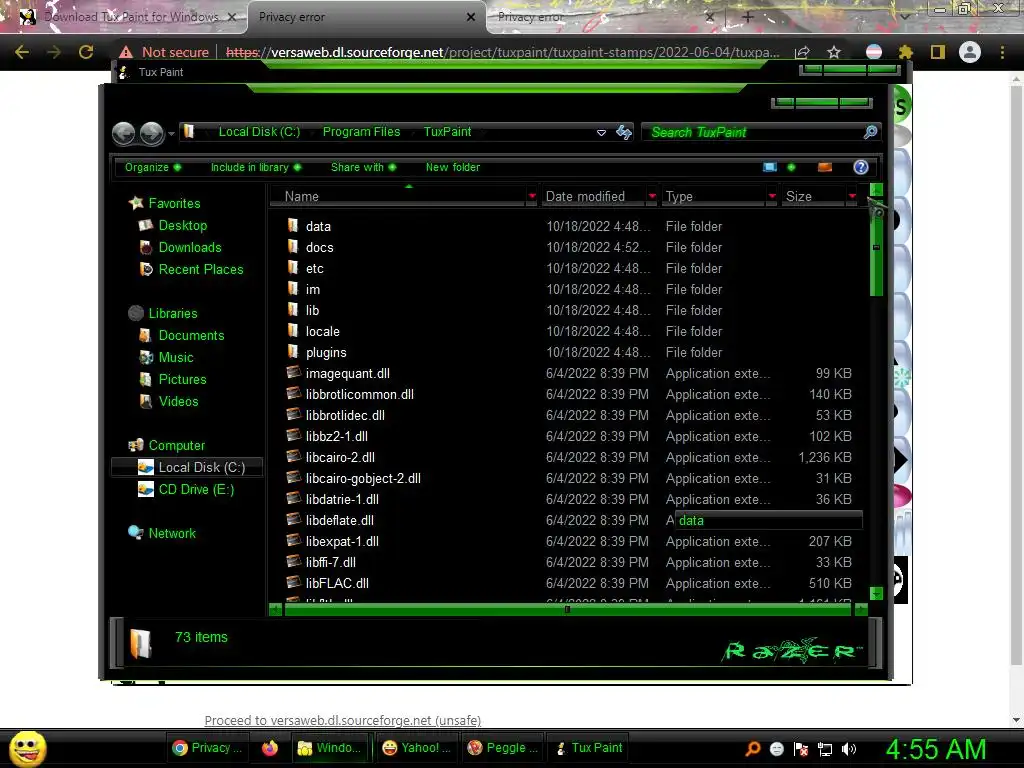This screenshot has height=768, width=1024.
Task: Open the Start menu smiley orb
Action: [27, 748]
